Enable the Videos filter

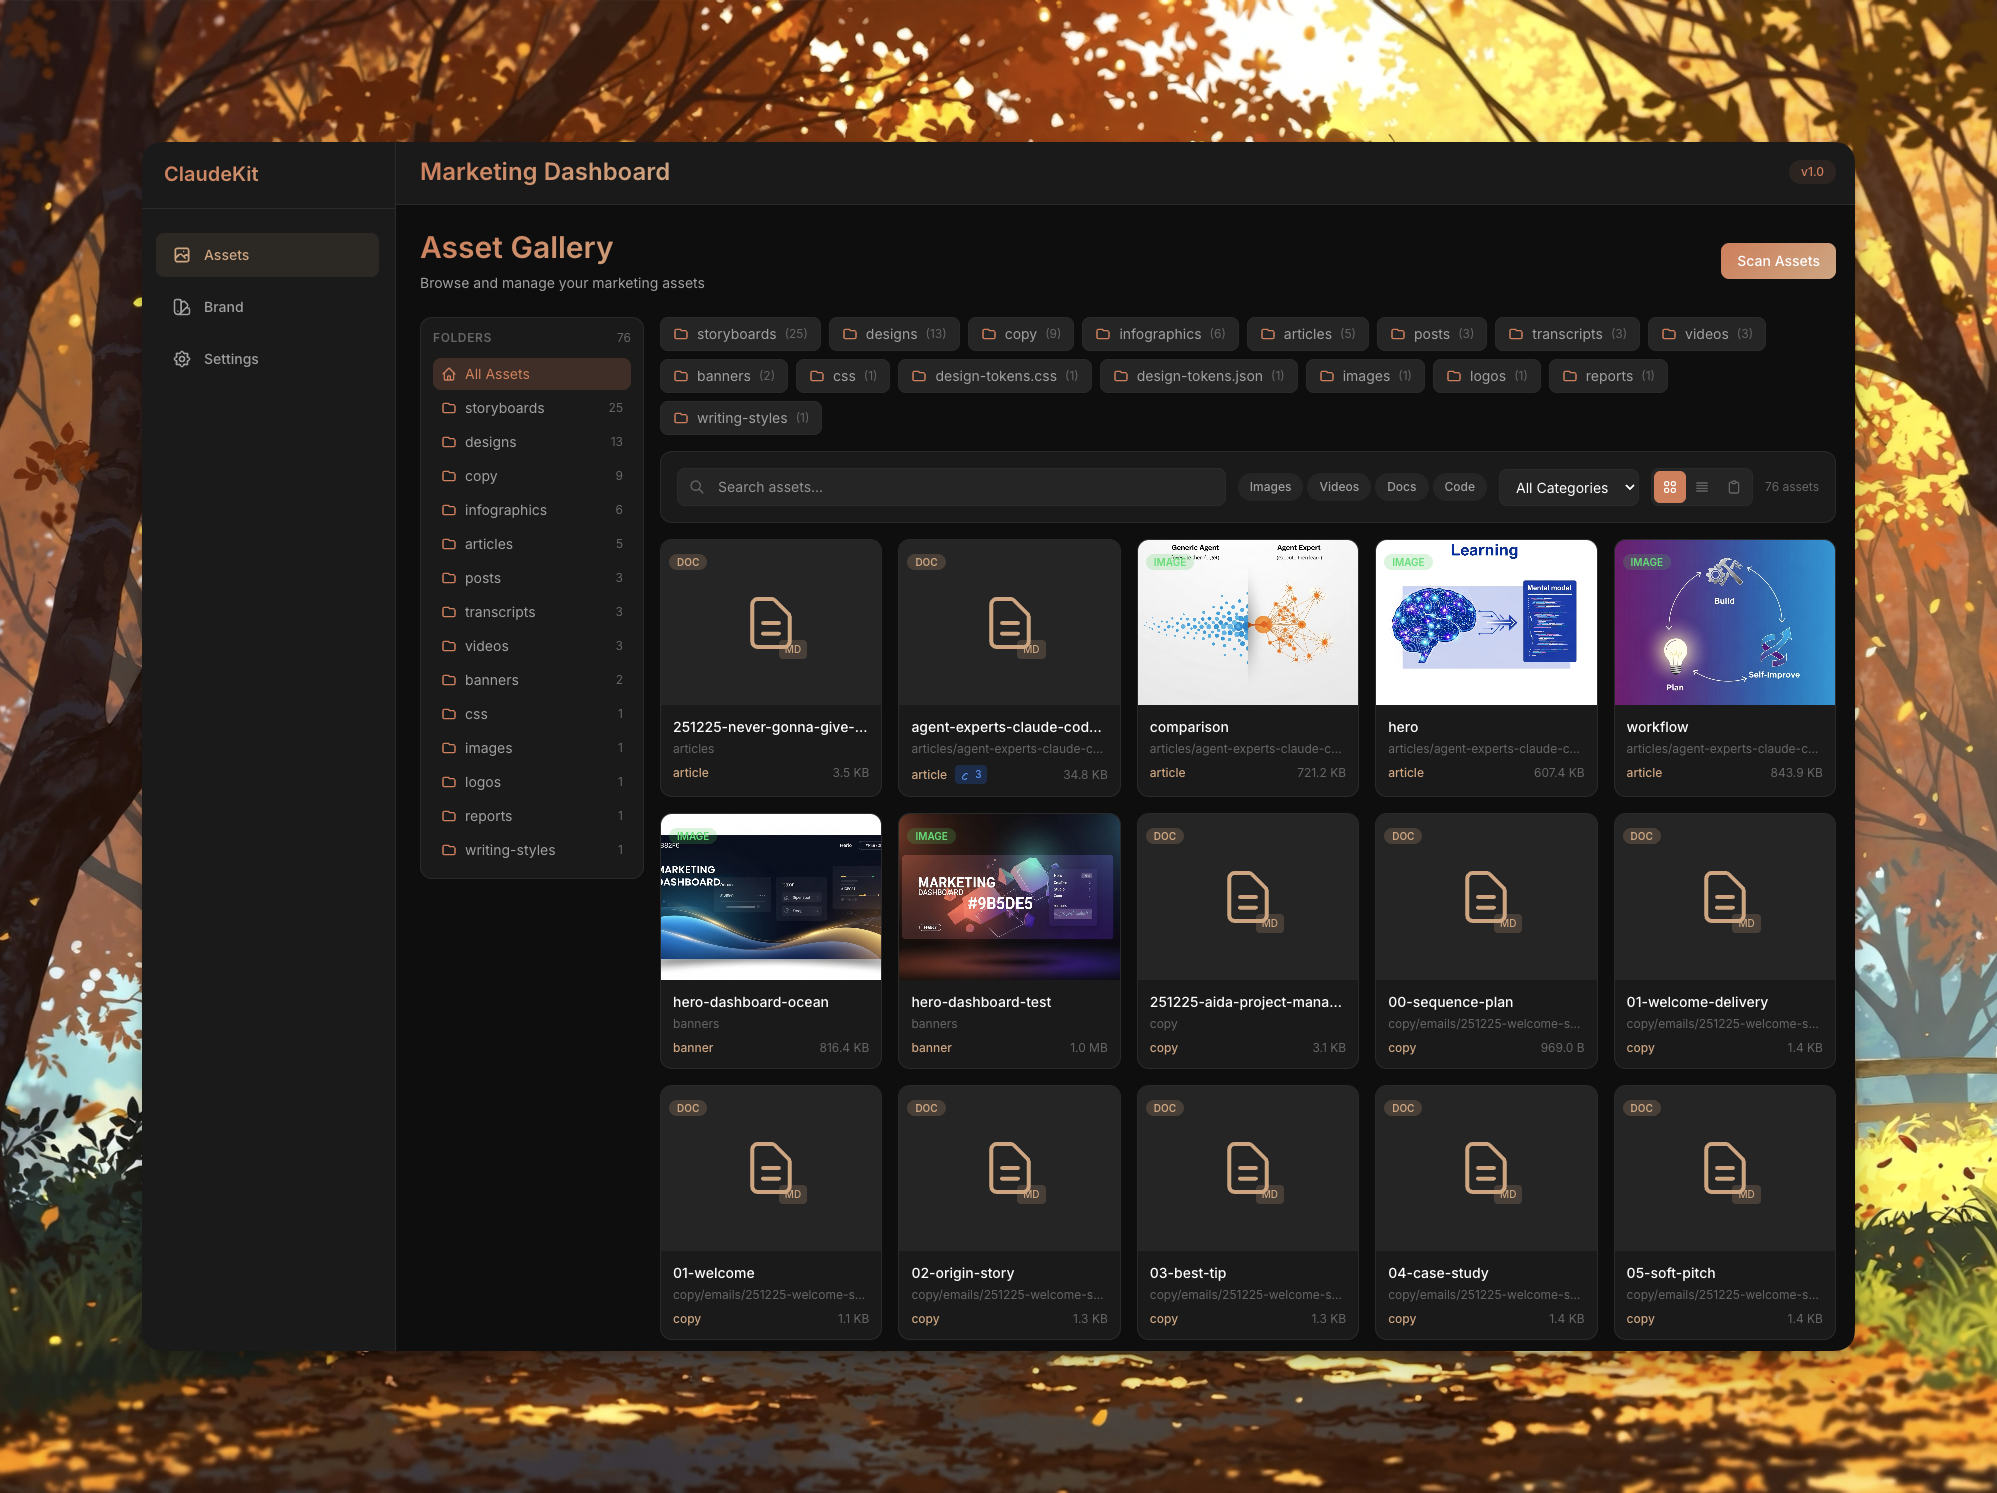pyautogui.click(x=1338, y=487)
